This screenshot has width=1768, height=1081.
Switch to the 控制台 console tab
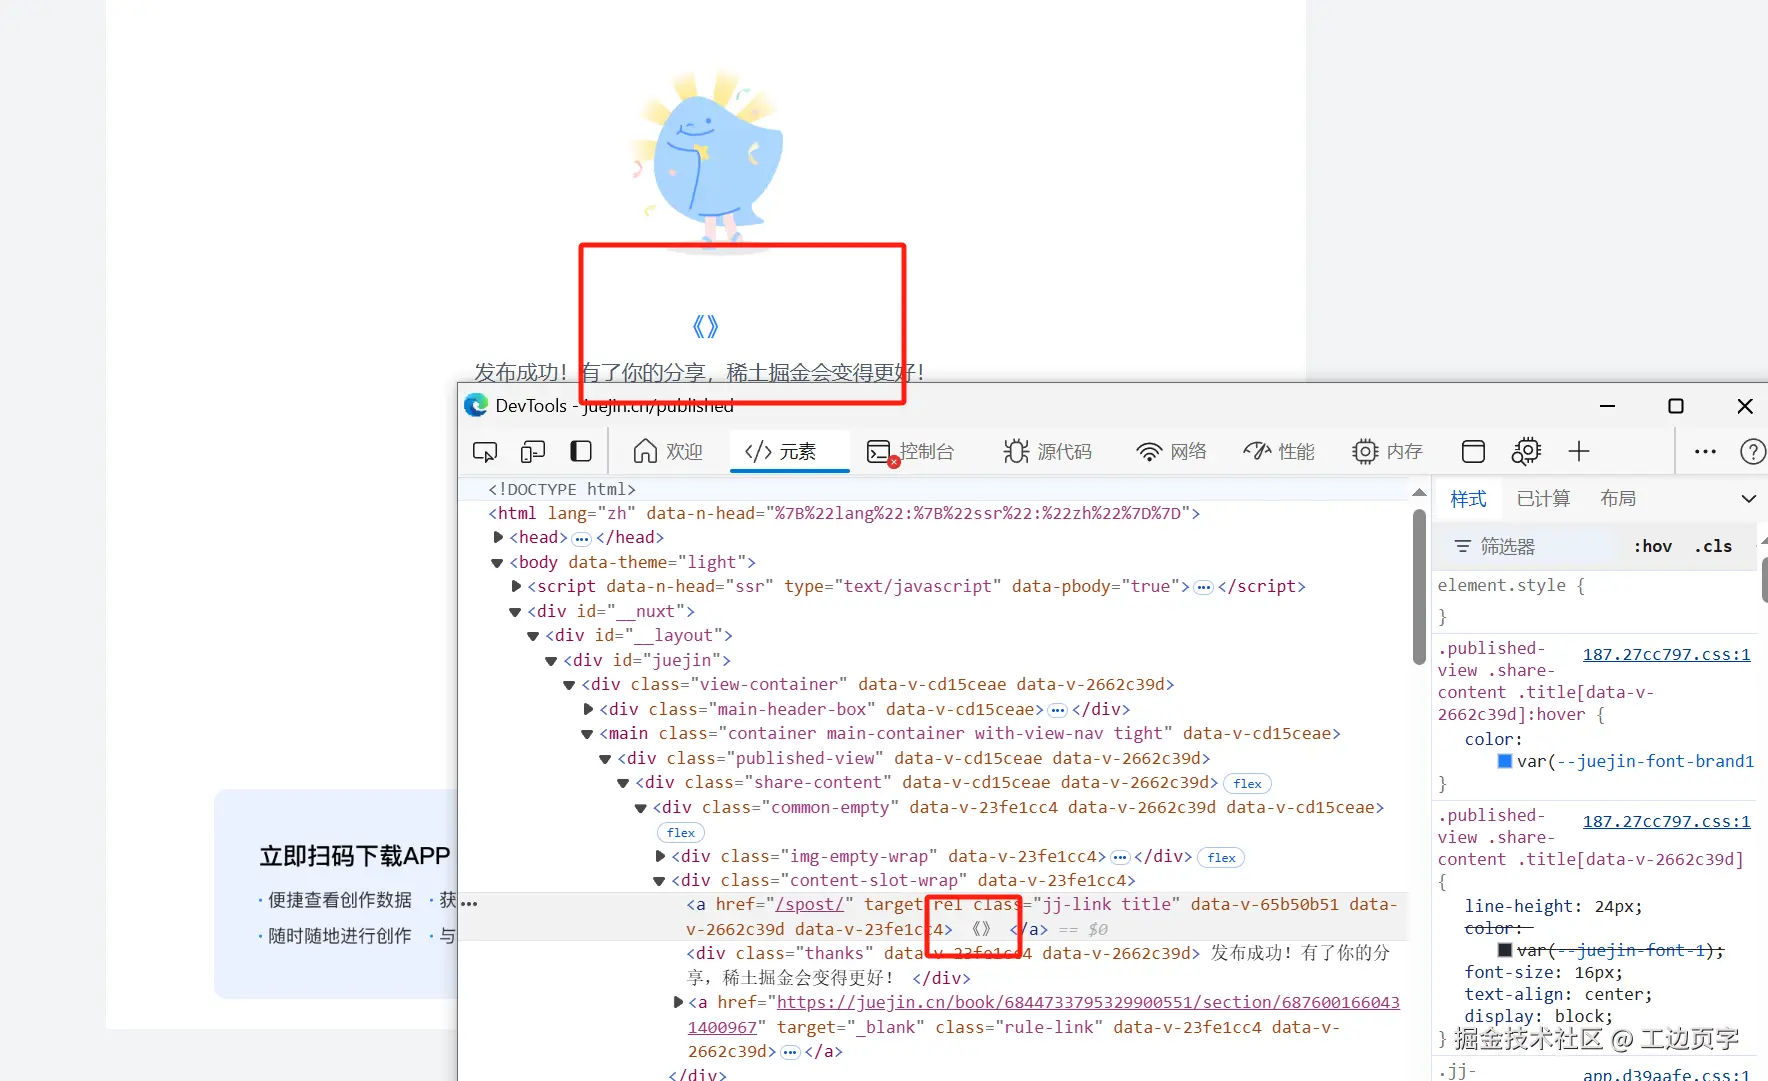910,452
